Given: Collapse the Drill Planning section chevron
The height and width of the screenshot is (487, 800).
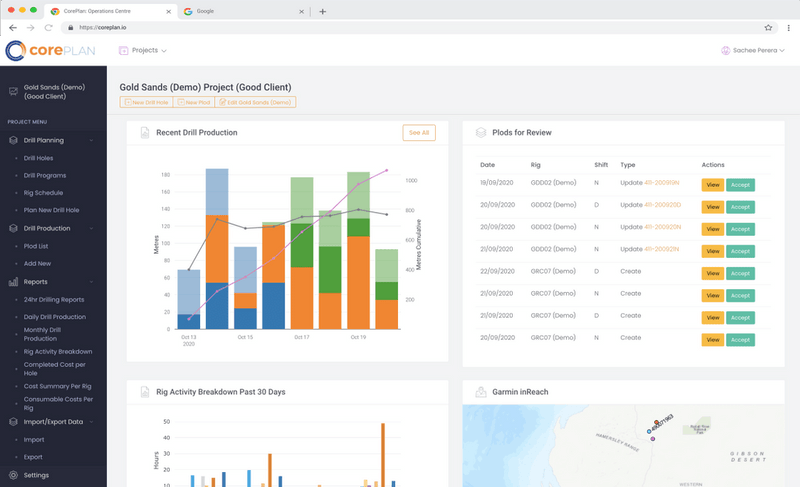Looking at the screenshot, I should 91,140.
